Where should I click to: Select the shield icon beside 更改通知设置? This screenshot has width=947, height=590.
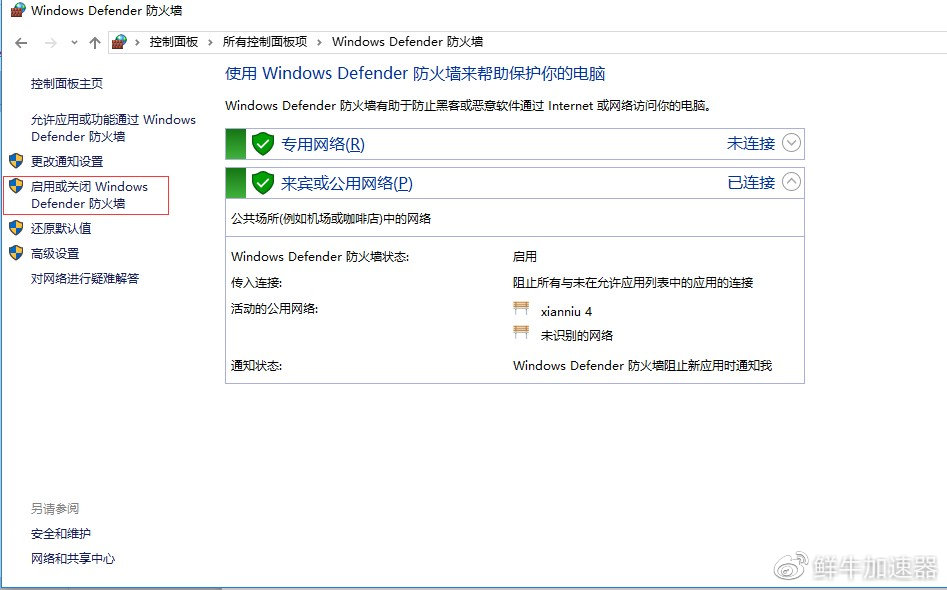pyautogui.click(x=14, y=161)
